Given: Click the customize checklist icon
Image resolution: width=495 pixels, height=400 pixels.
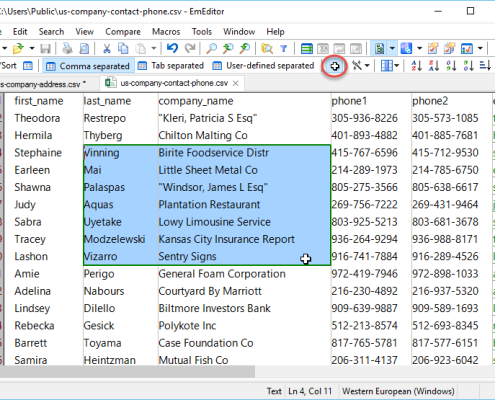Looking at the screenshot, I should (467, 49).
